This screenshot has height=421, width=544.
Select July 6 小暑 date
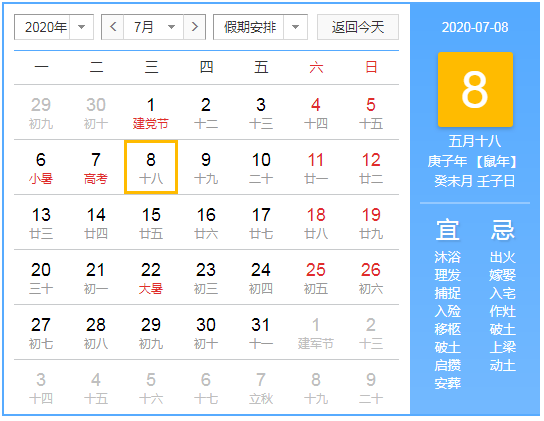[x=41, y=168]
